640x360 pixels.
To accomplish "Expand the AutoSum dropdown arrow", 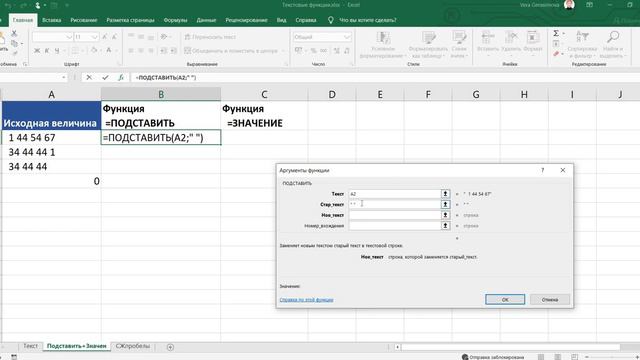I will (564, 33).
